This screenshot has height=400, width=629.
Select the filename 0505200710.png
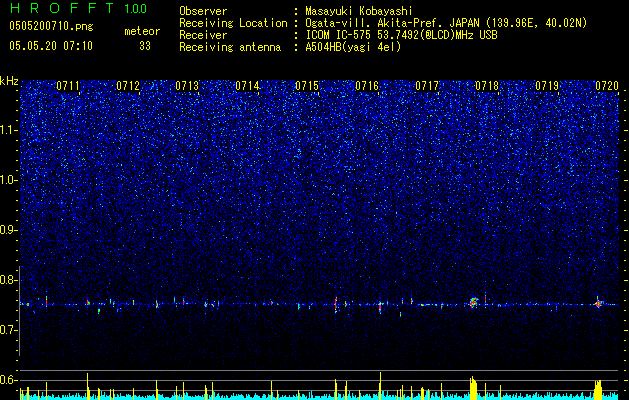pyautogui.click(x=51, y=27)
